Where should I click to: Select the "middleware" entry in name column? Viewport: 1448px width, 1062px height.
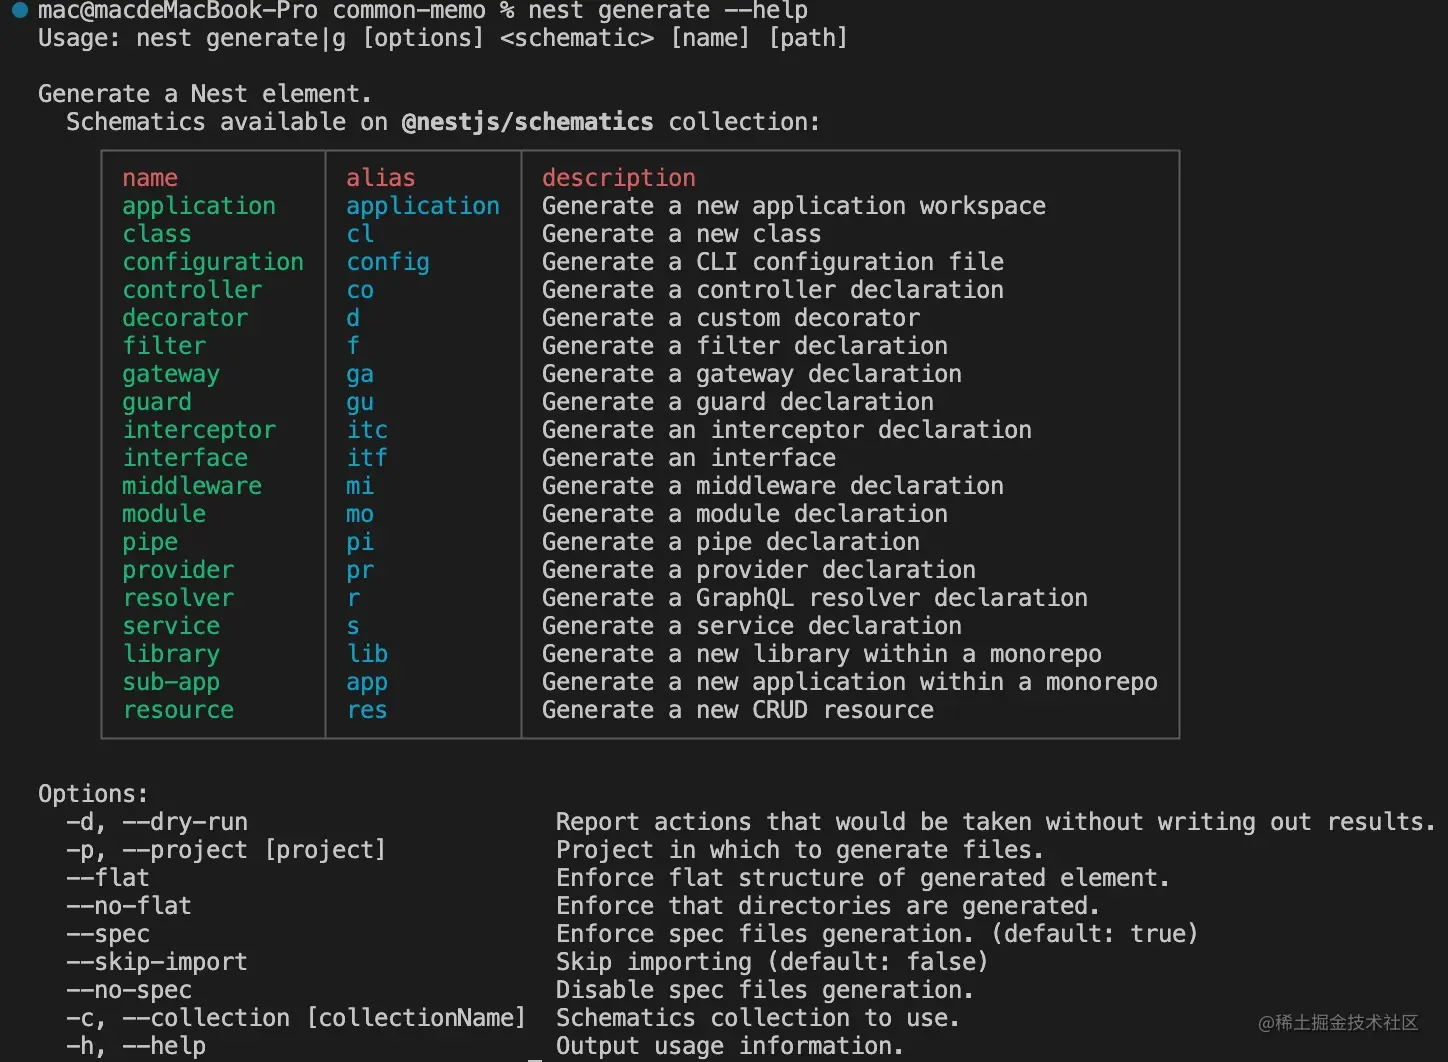pos(192,486)
